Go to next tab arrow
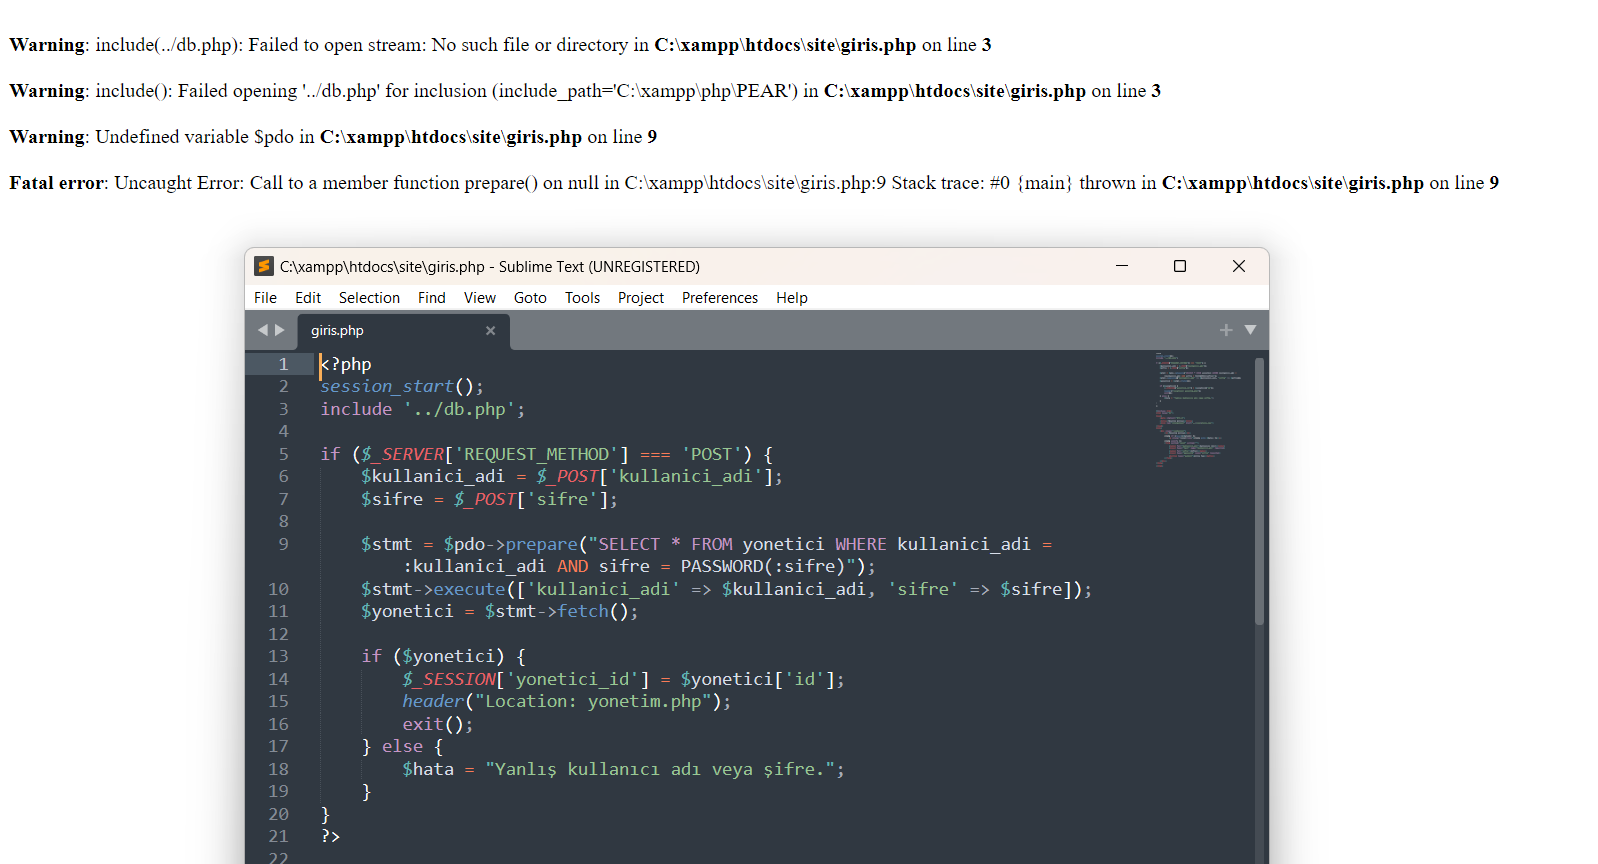1598x864 pixels. [280, 330]
